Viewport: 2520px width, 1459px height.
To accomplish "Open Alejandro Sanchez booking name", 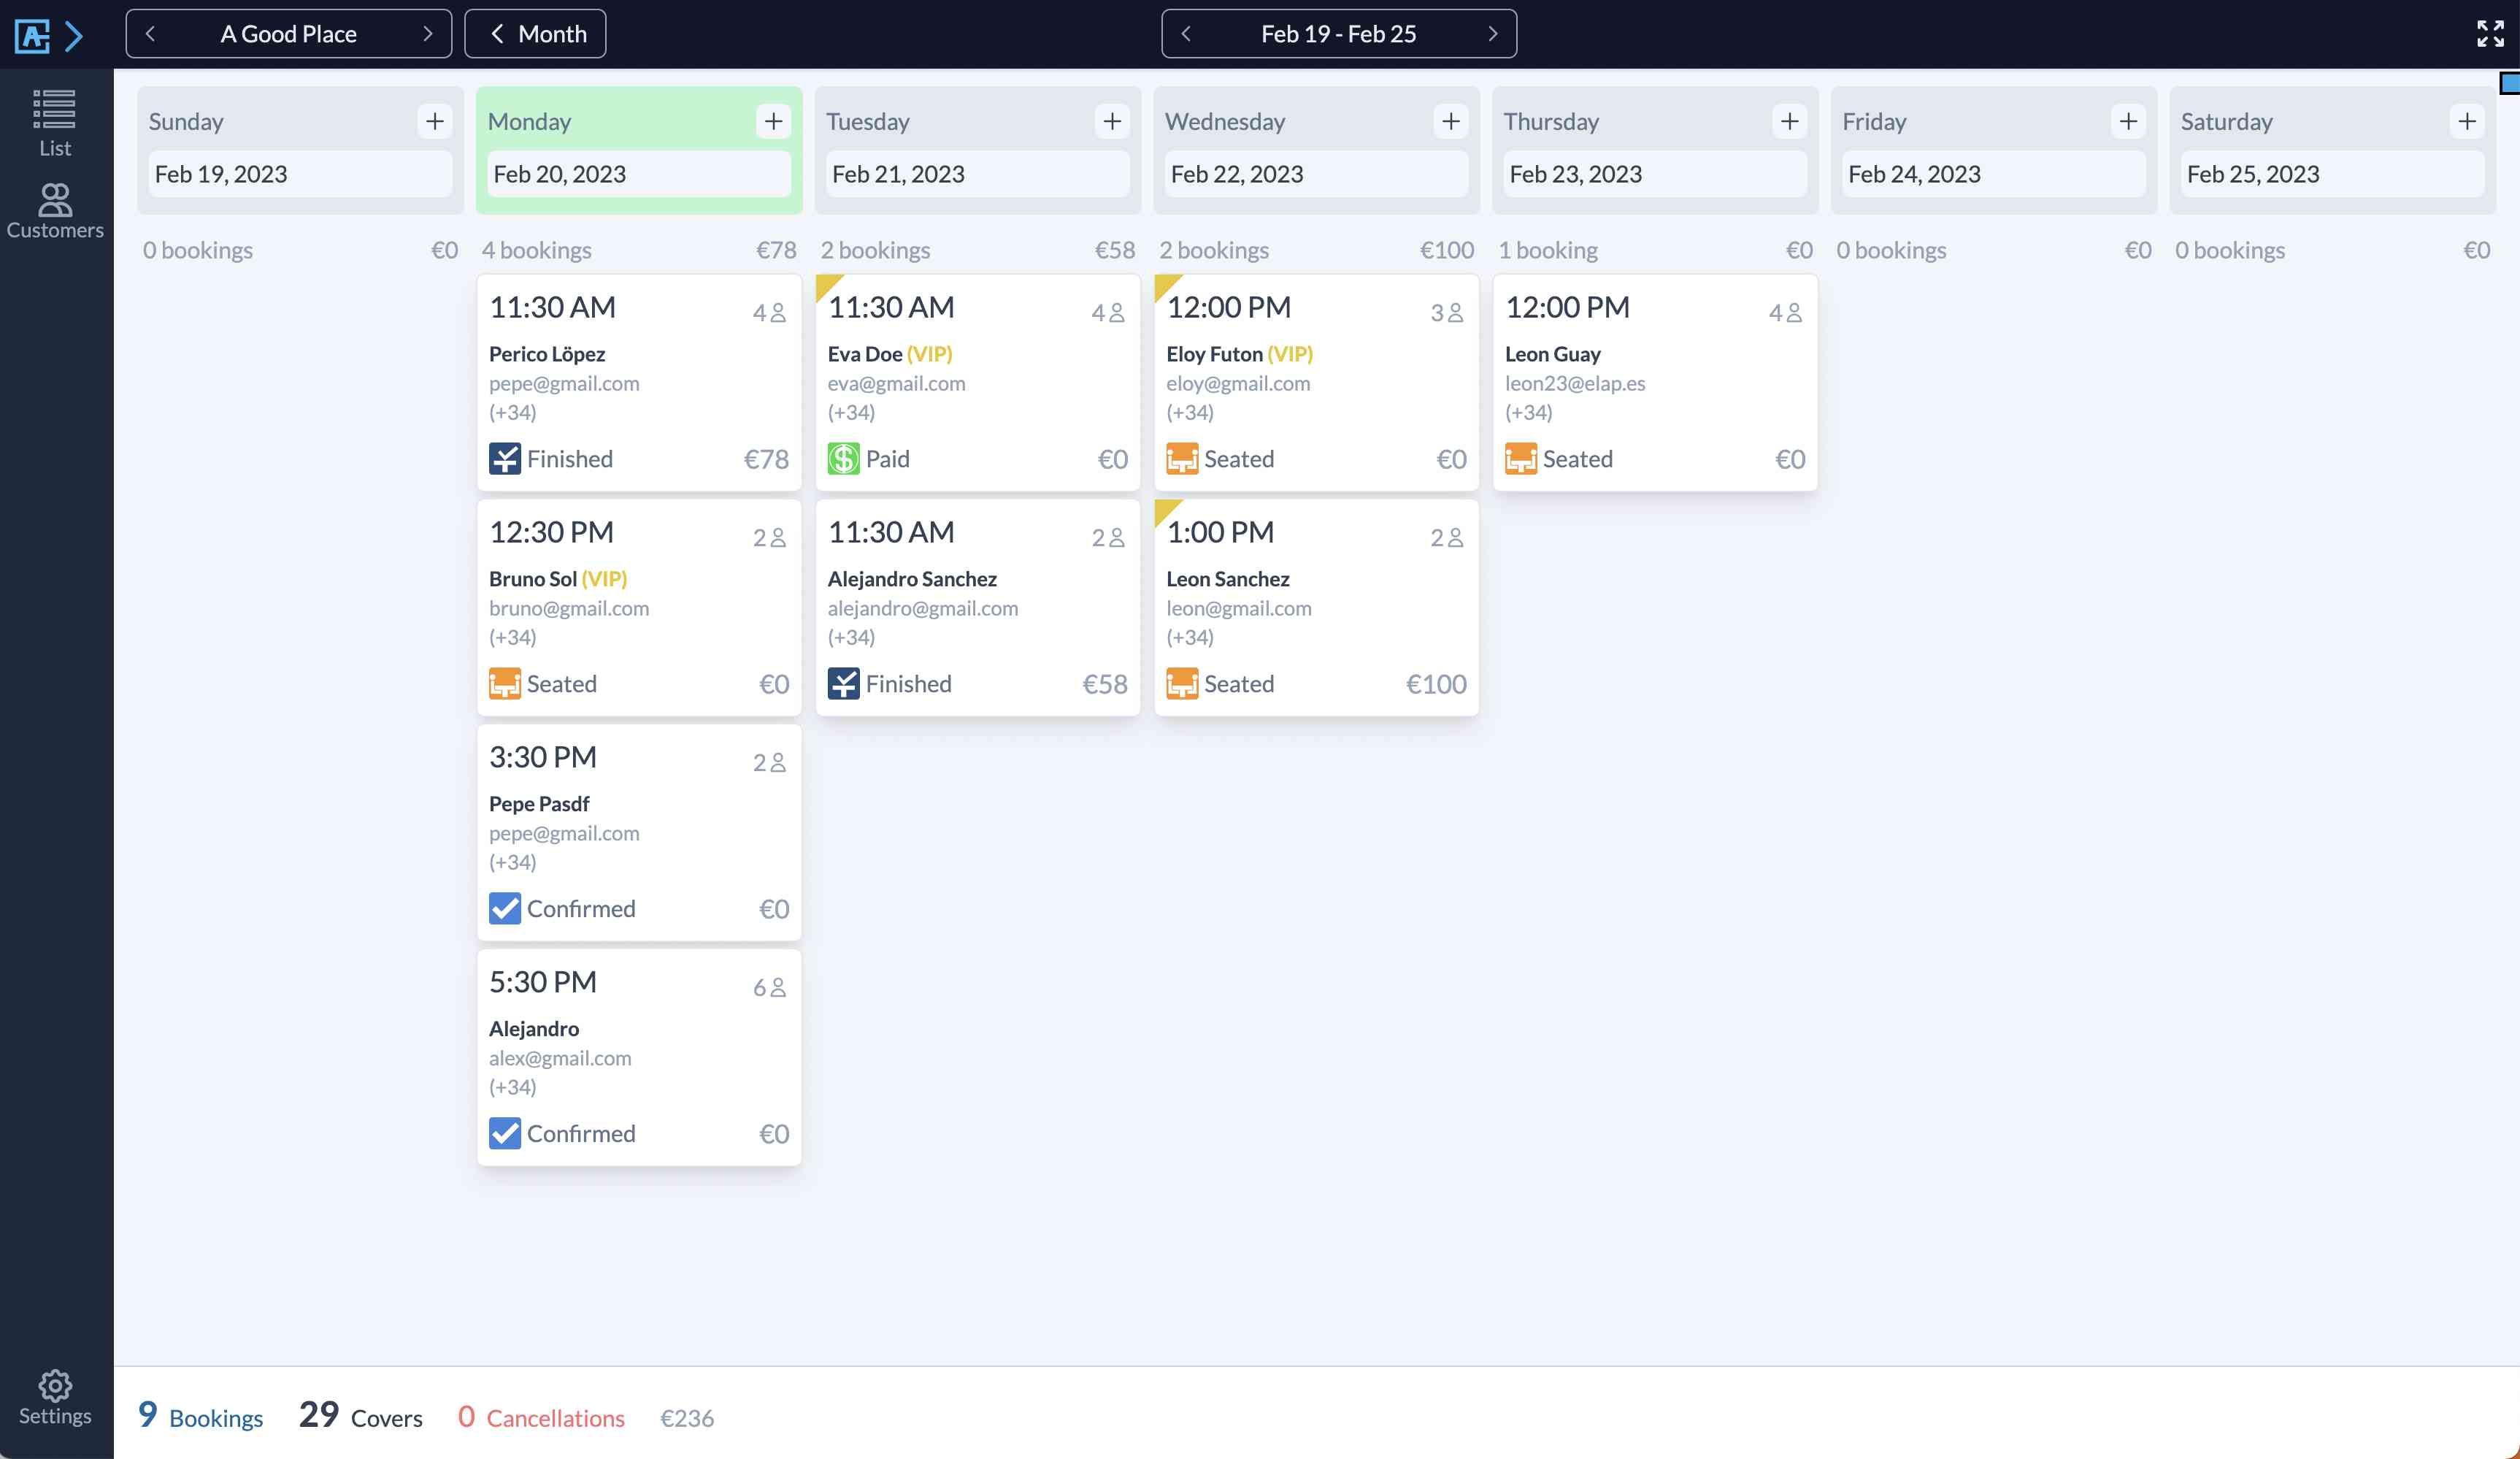I will [x=912, y=579].
